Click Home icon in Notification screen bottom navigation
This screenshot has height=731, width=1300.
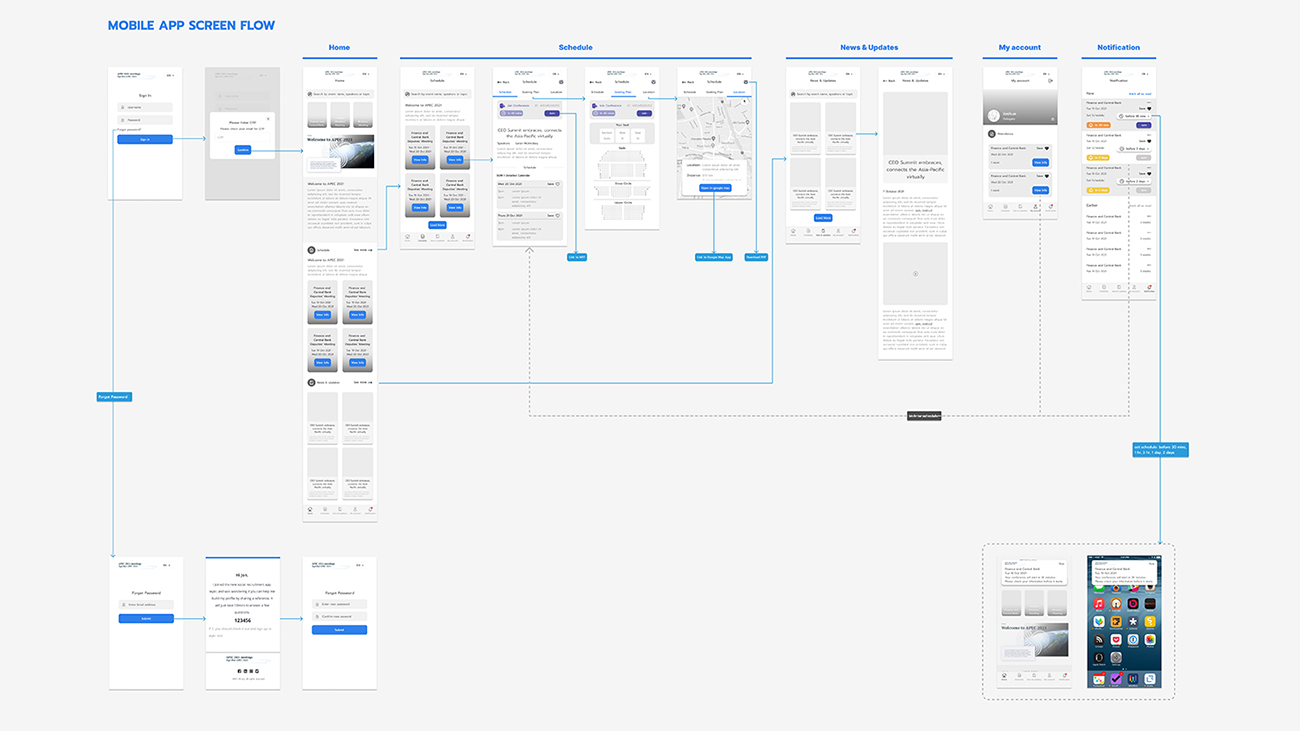(1090, 287)
